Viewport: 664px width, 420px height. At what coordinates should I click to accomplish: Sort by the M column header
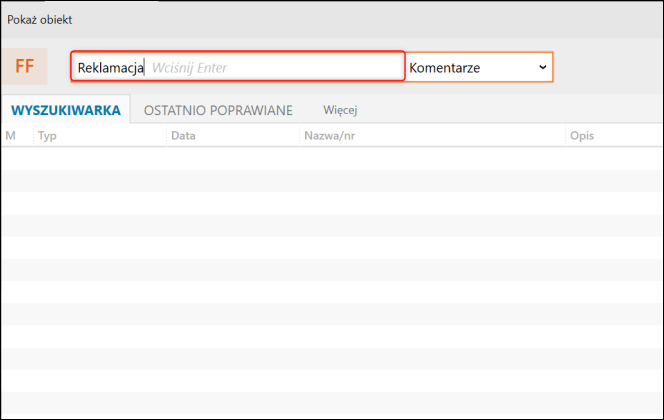(x=11, y=134)
